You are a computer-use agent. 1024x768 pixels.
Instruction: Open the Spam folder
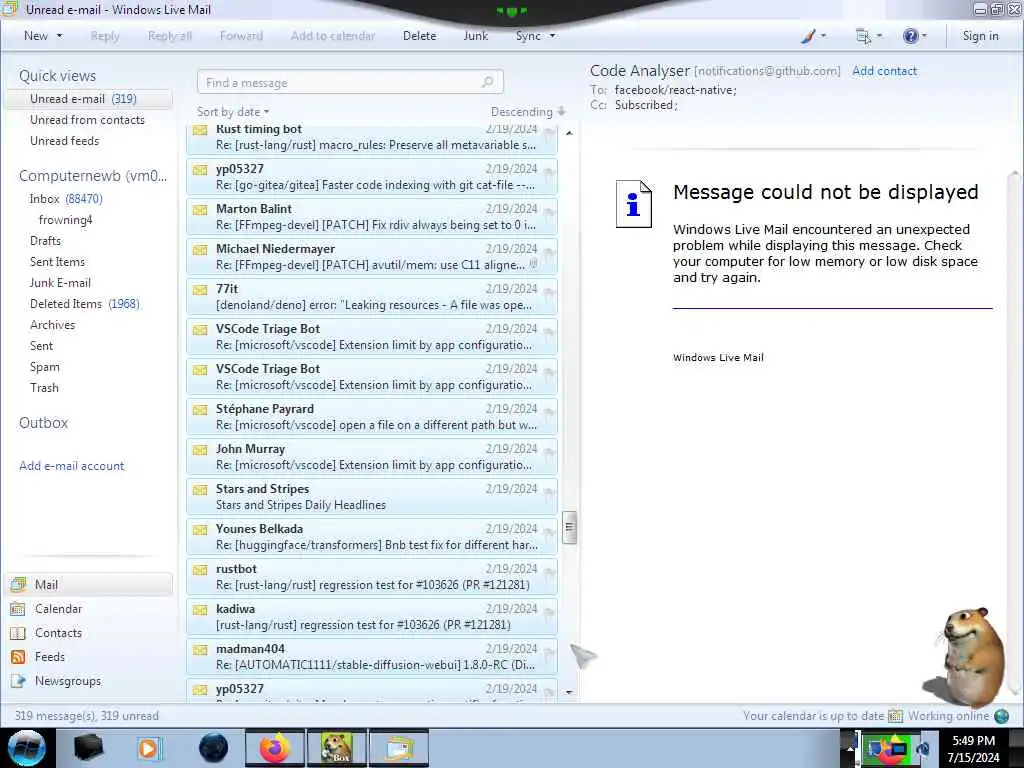[x=44, y=366]
